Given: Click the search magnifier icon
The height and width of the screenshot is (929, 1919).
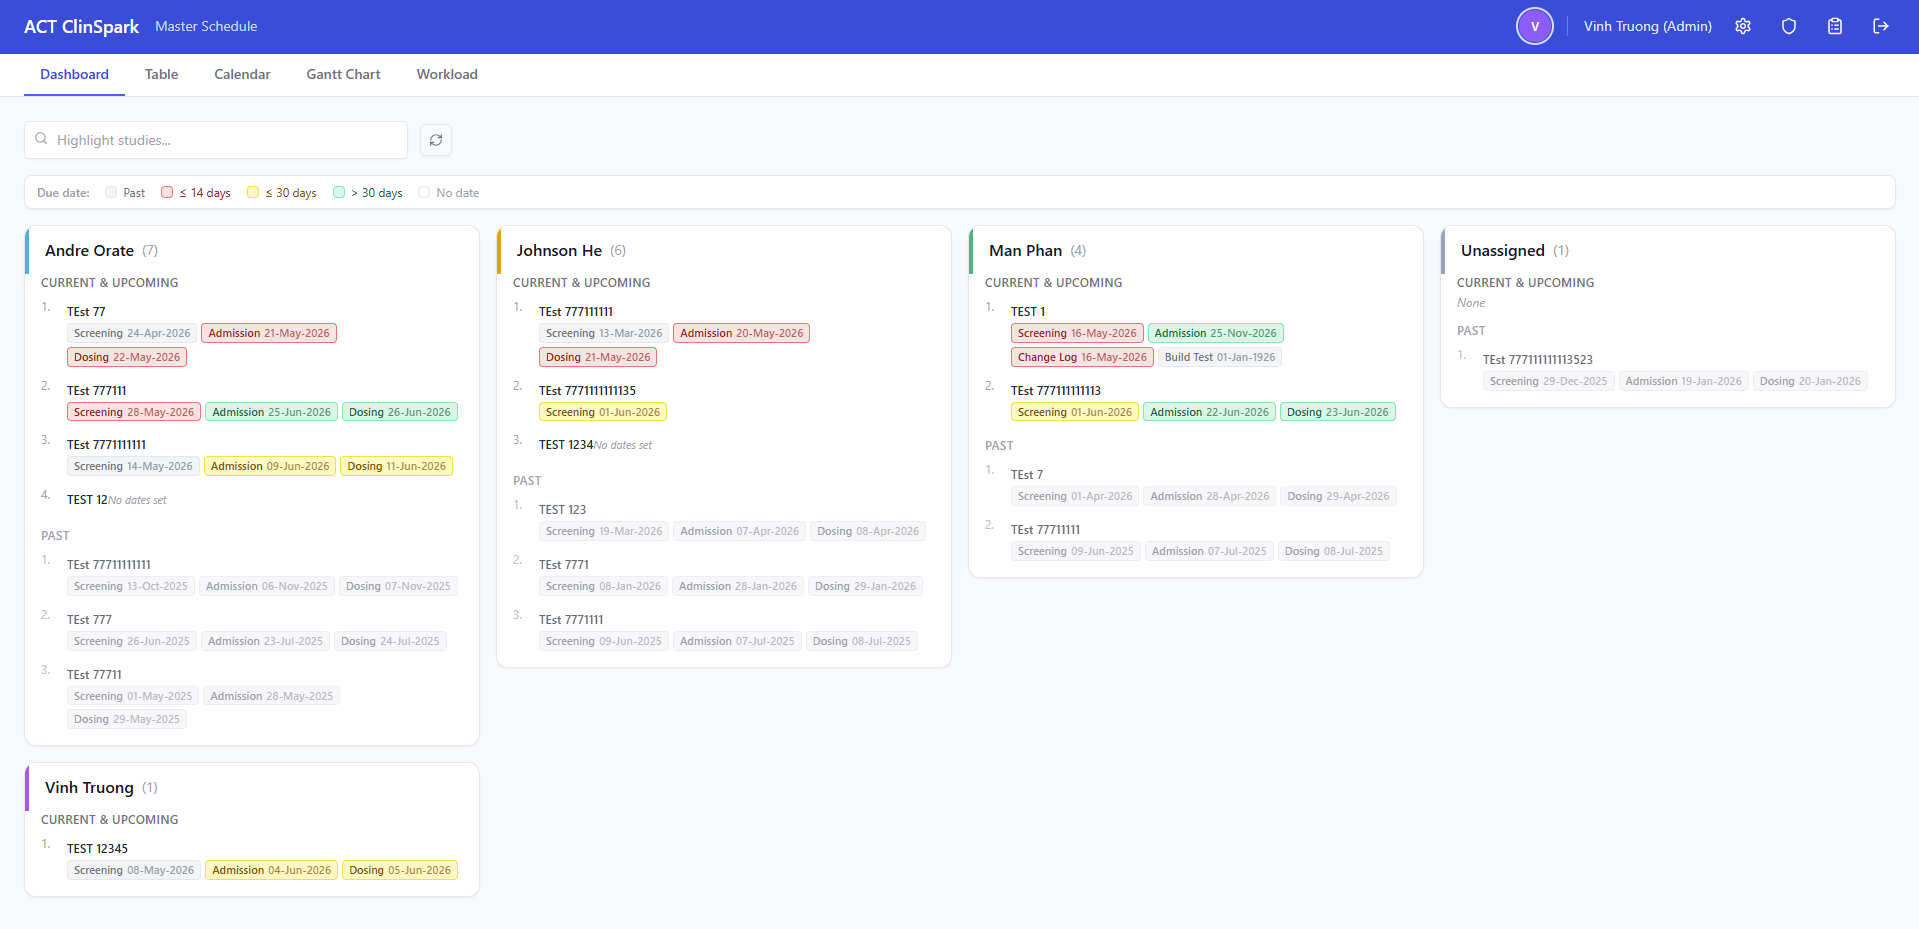Looking at the screenshot, I should [41, 139].
